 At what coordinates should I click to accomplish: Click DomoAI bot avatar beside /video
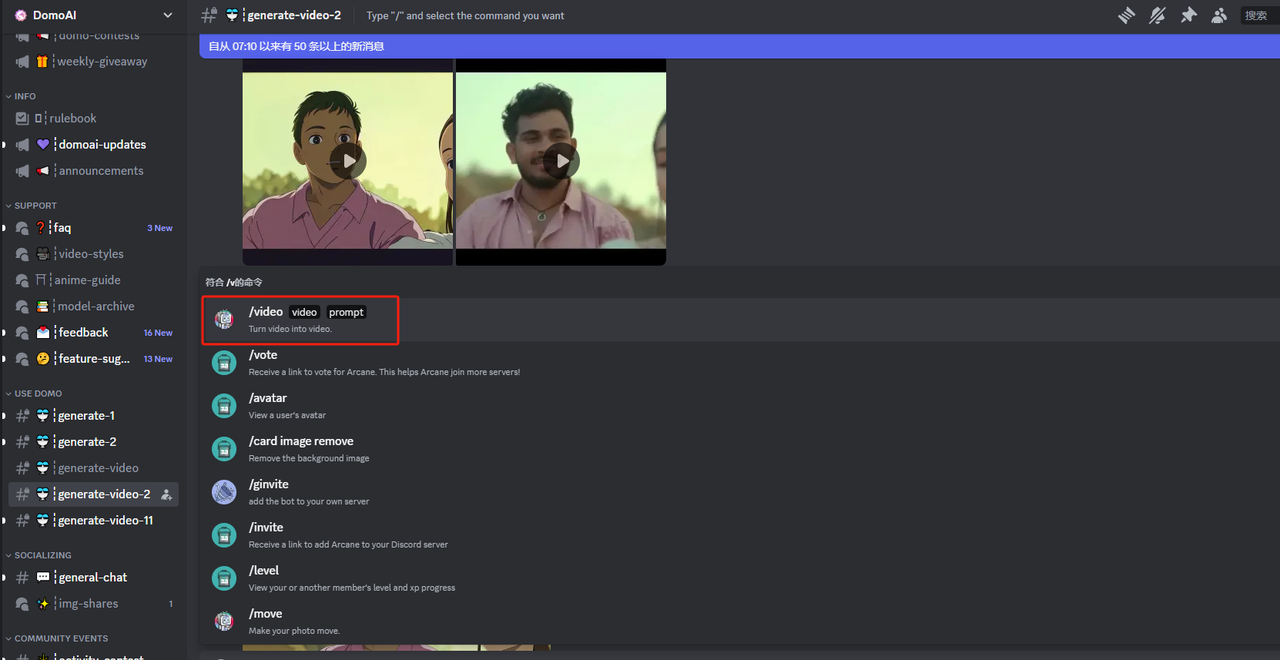(x=224, y=320)
